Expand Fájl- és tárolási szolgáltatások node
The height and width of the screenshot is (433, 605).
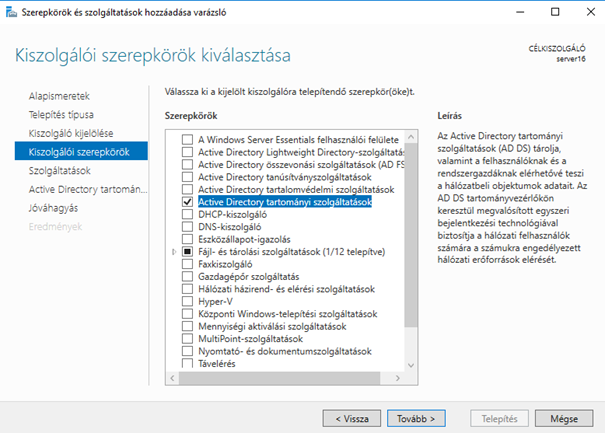pyautogui.click(x=175, y=252)
